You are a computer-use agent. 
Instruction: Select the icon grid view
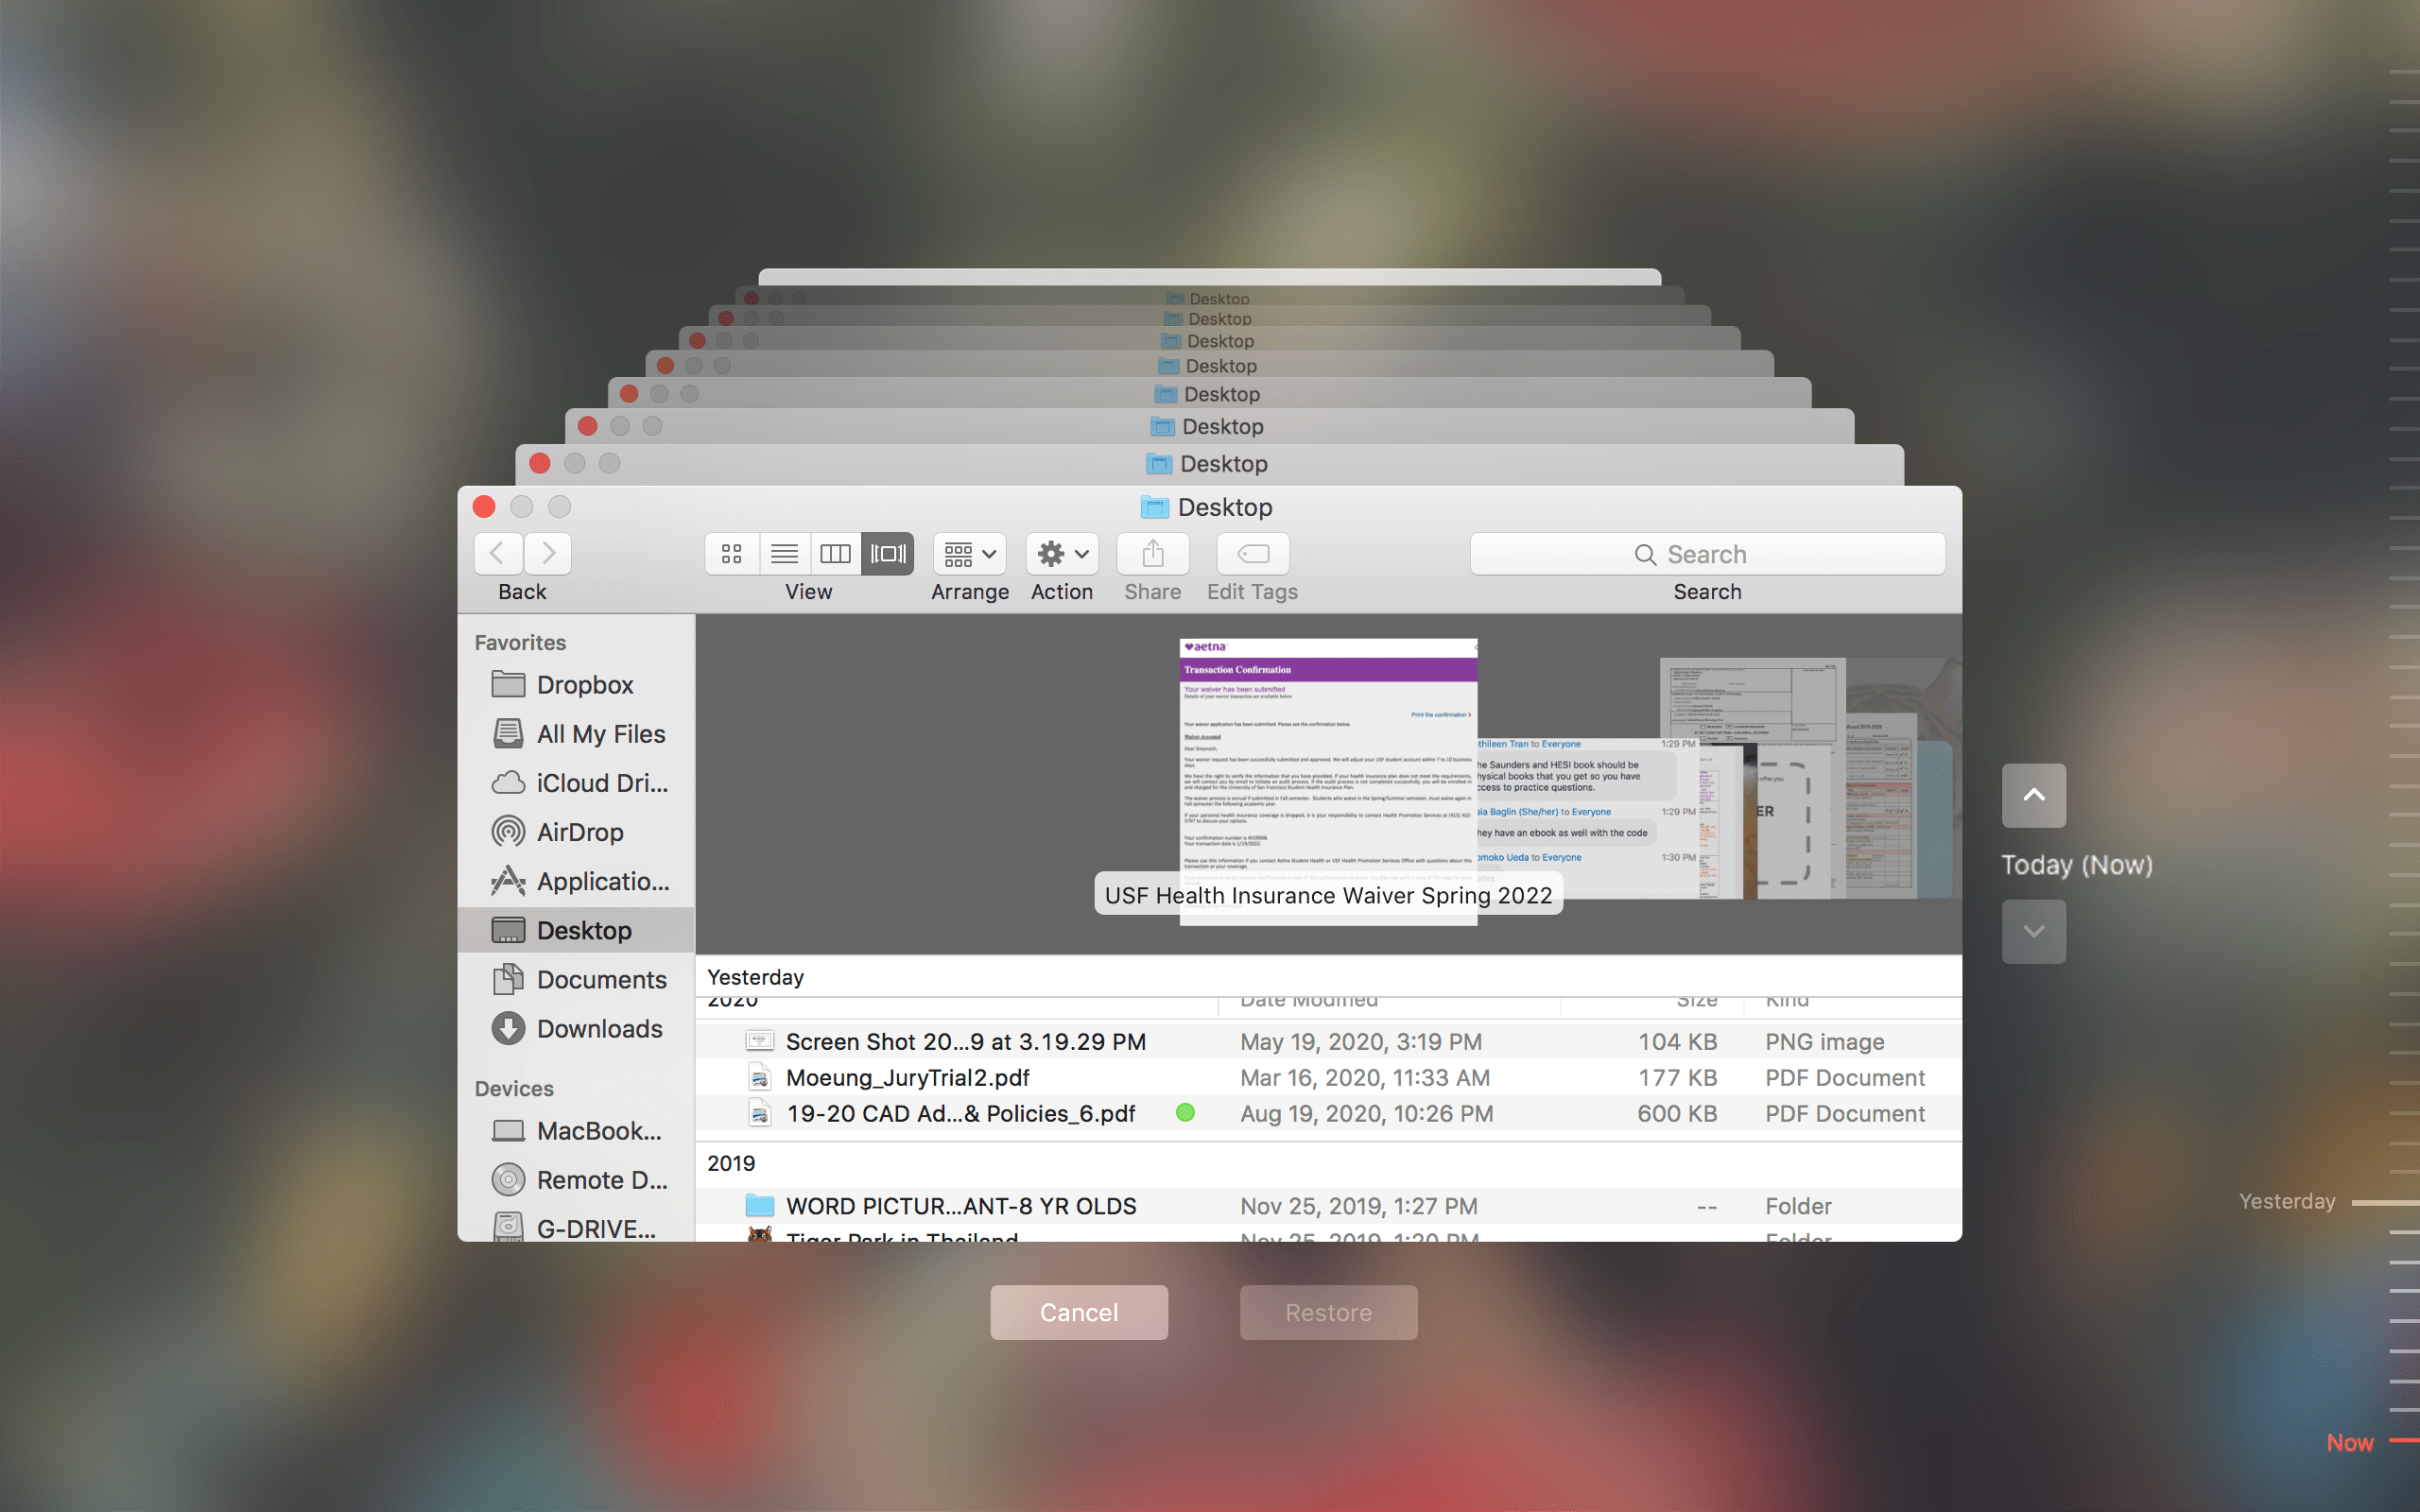tap(731, 553)
